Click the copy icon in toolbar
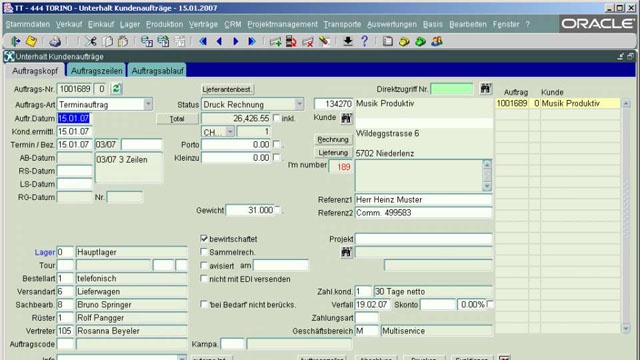This screenshot has height=360, width=640. click(x=108, y=41)
